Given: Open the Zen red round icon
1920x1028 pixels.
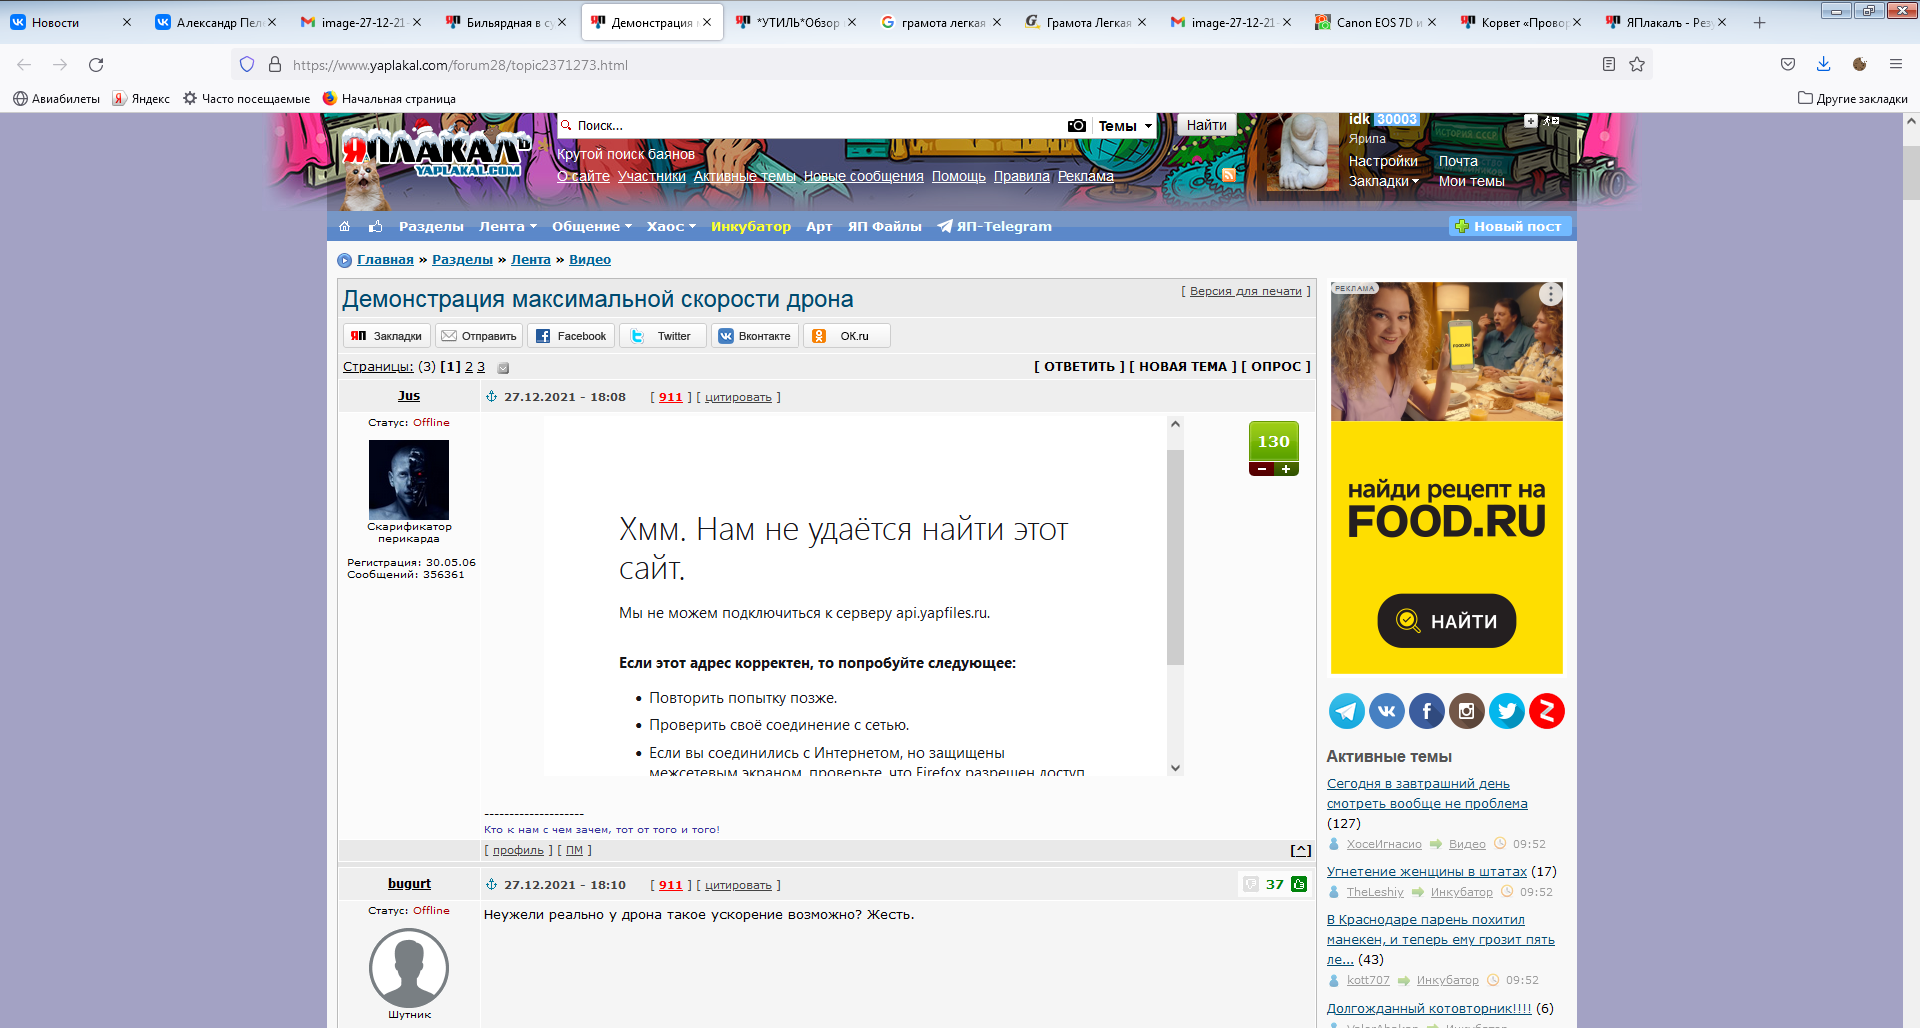Looking at the screenshot, I should point(1547,711).
